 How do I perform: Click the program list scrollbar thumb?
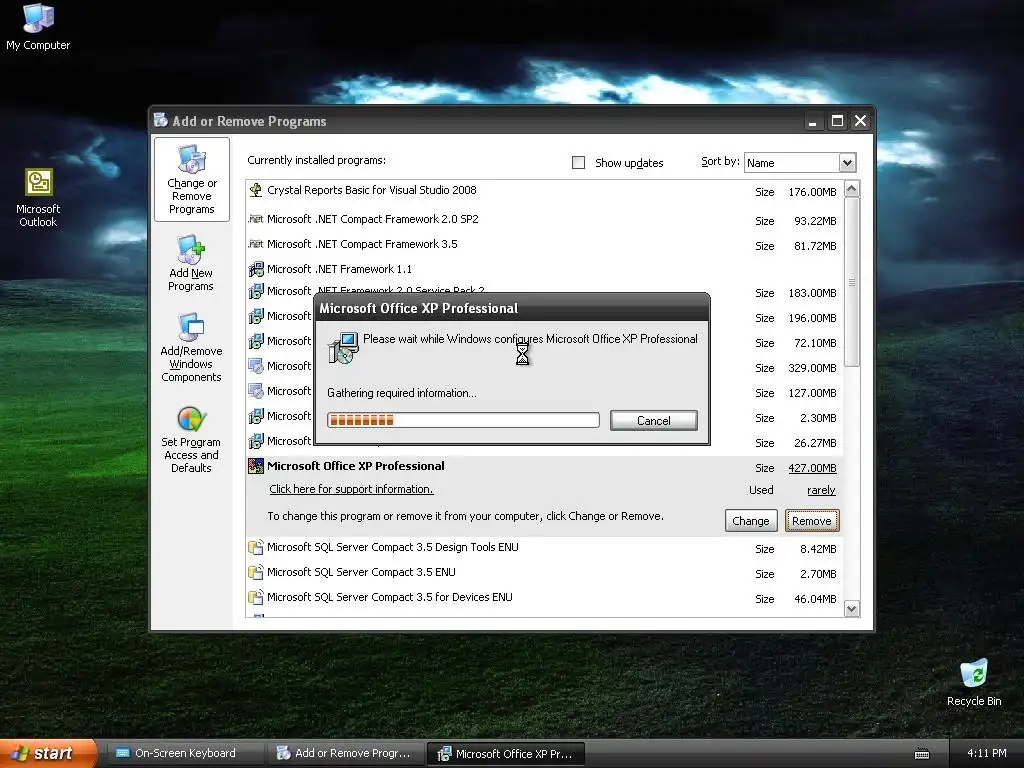pyautogui.click(x=852, y=282)
